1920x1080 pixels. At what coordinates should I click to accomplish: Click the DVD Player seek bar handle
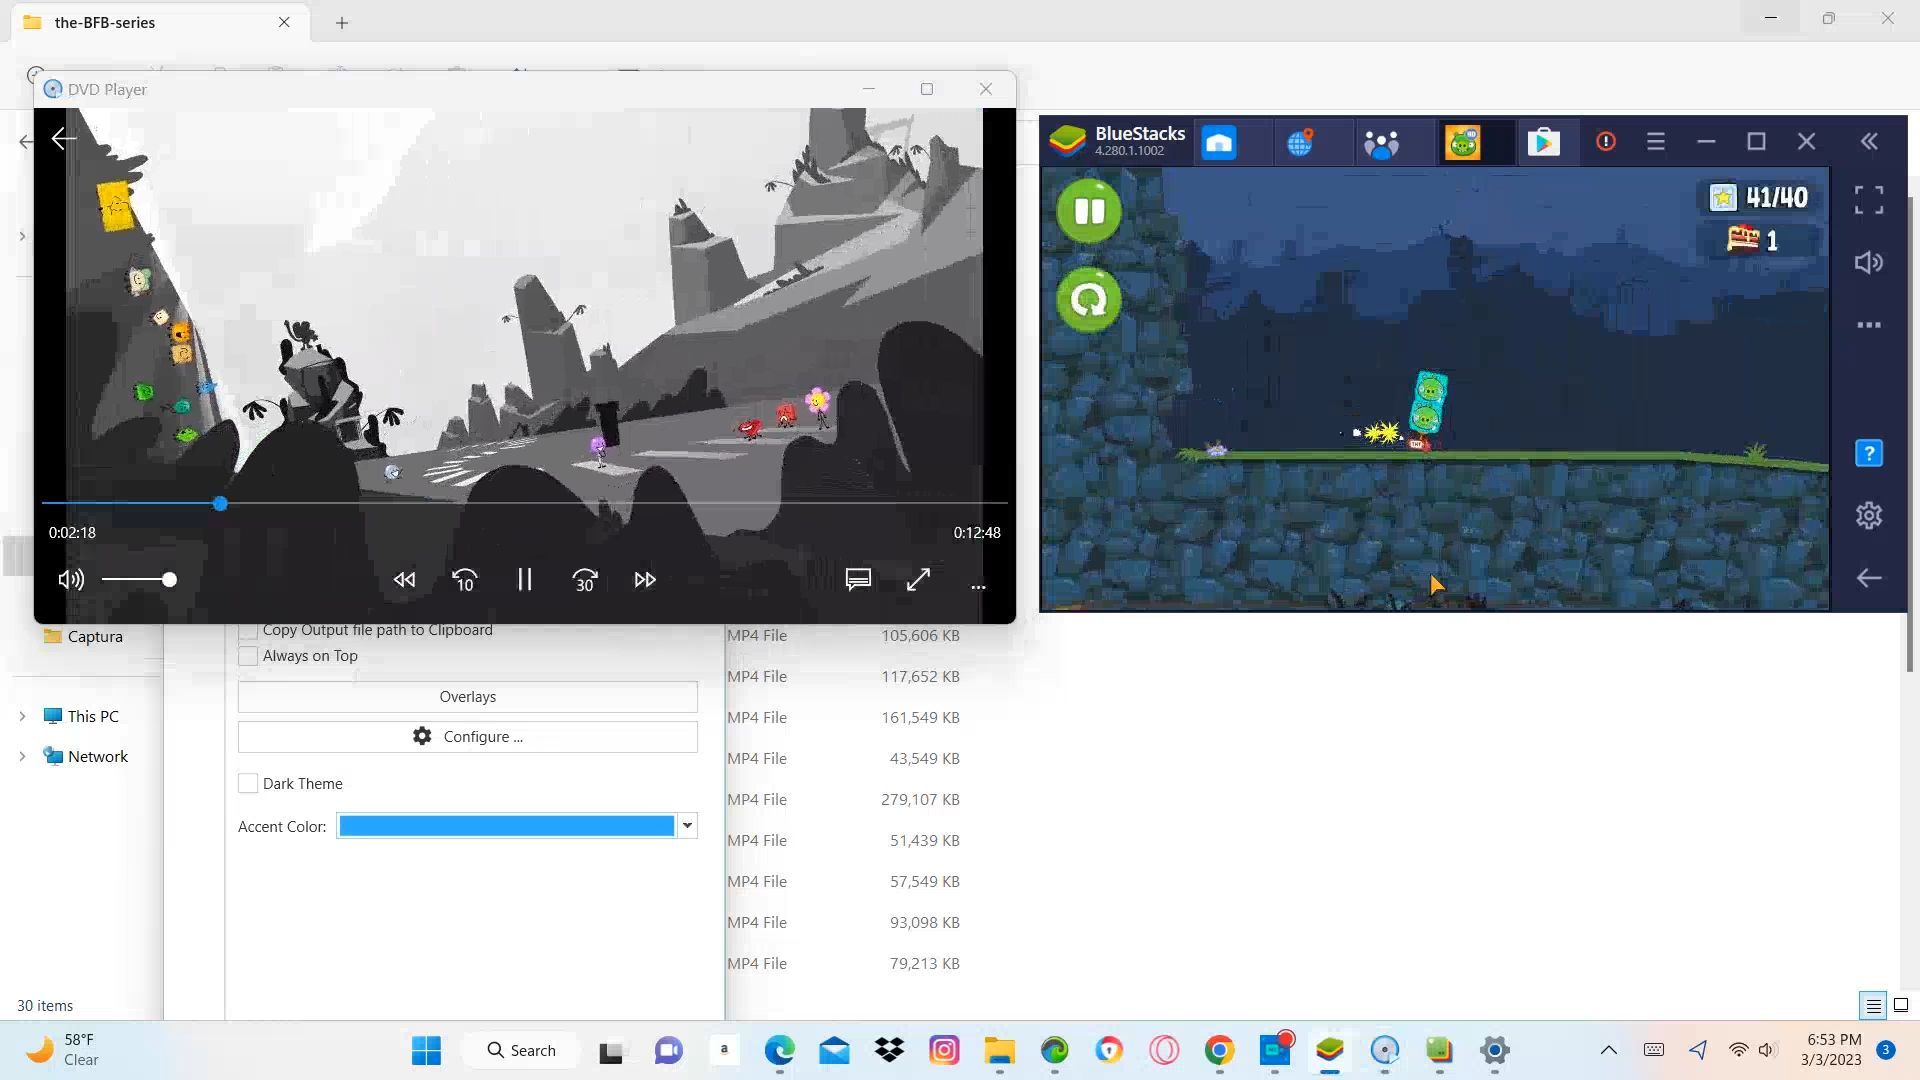(220, 504)
